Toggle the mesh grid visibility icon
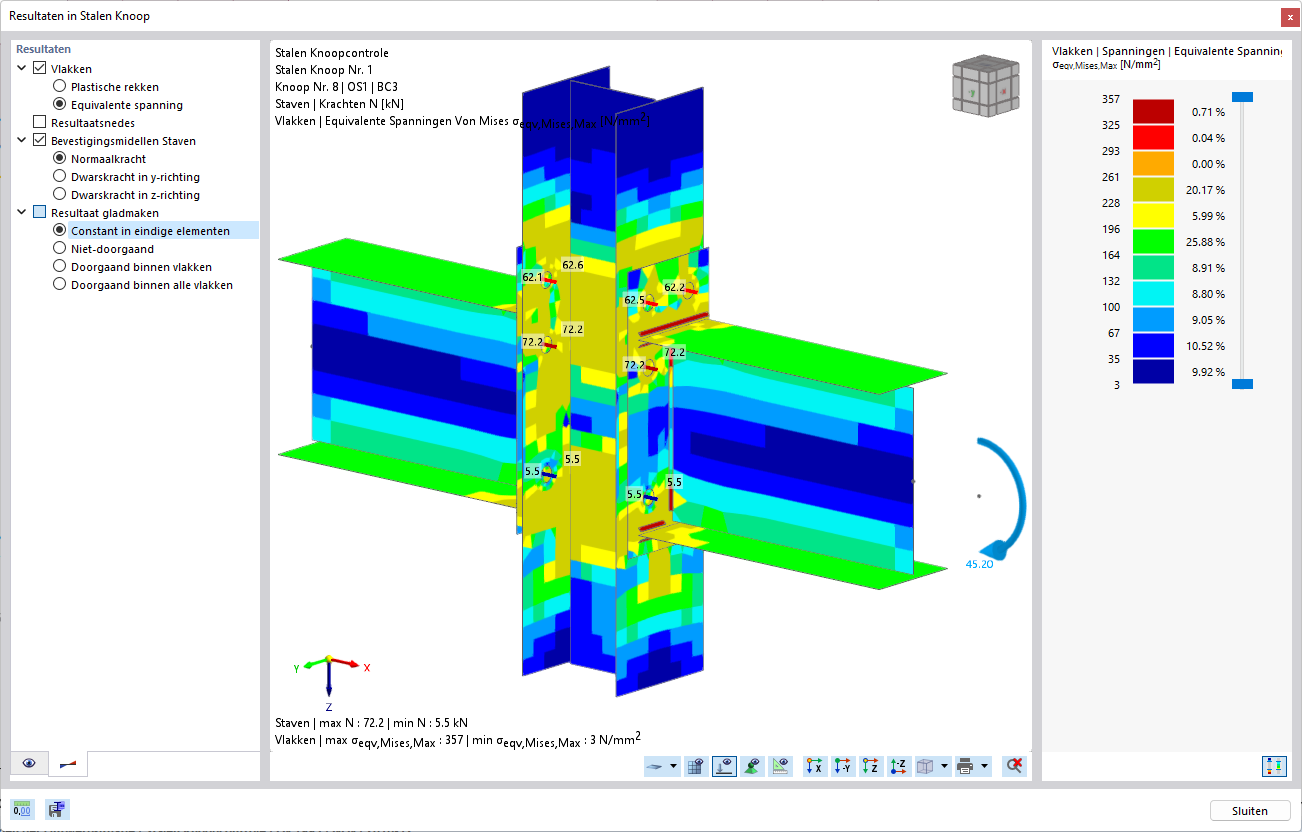The width and height of the screenshot is (1302, 832). [x=697, y=767]
